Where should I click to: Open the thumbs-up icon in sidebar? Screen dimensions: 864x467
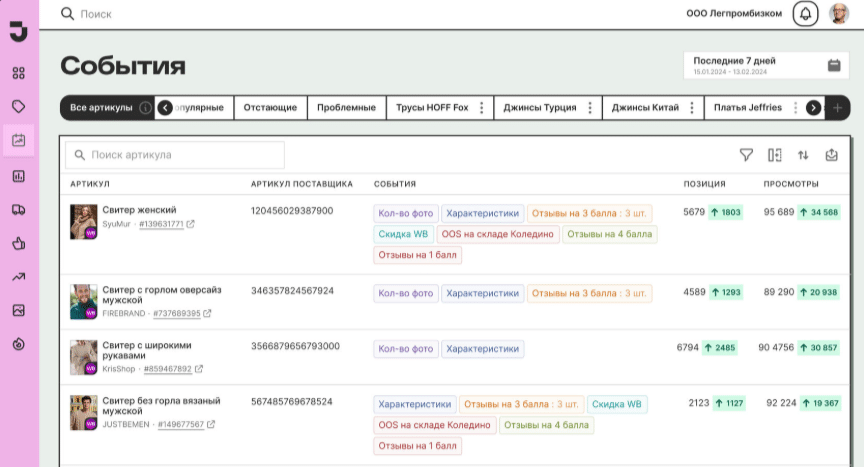click(x=19, y=243)
